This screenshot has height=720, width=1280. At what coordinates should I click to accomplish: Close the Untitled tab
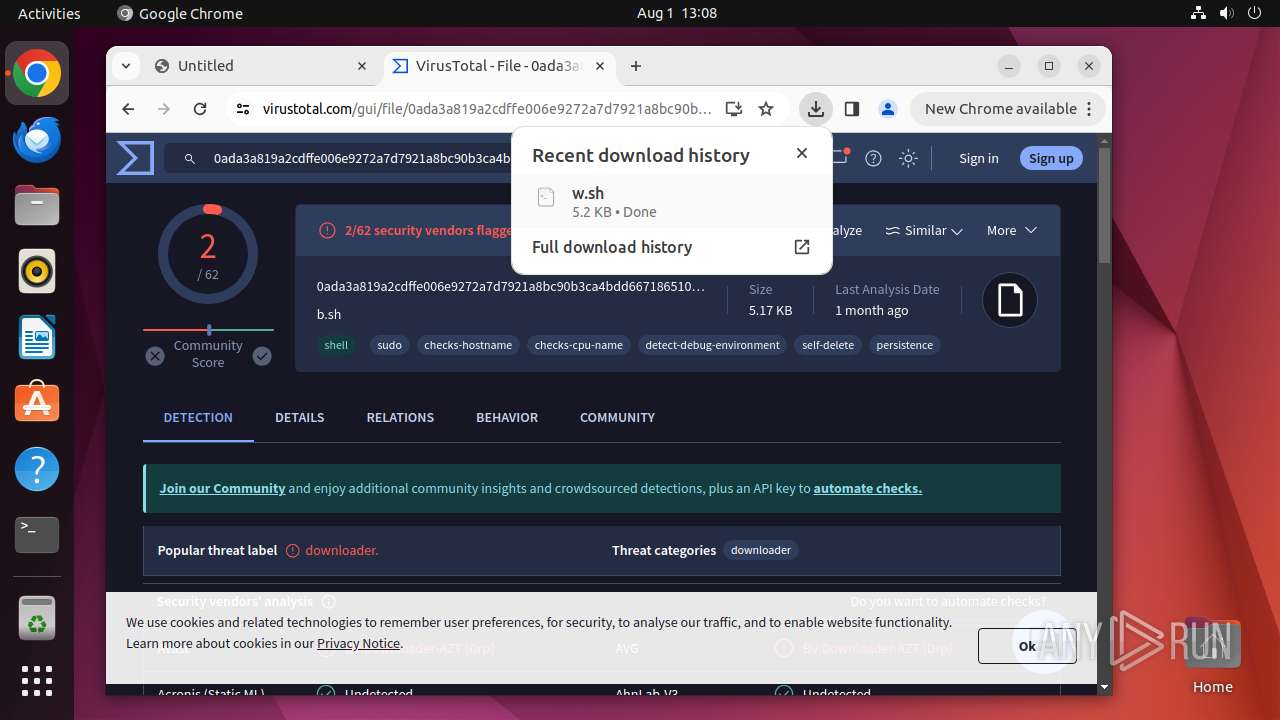click(x=362, y=66)
